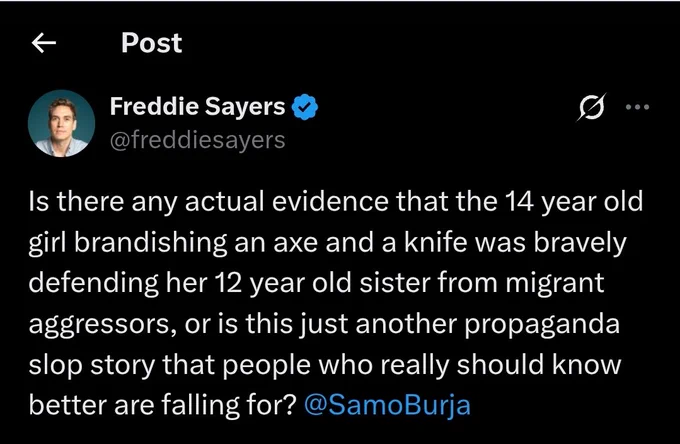Click the blue verified checkmark badge
The width and height of the screenshot is (680, 444).
coord(305,107)
